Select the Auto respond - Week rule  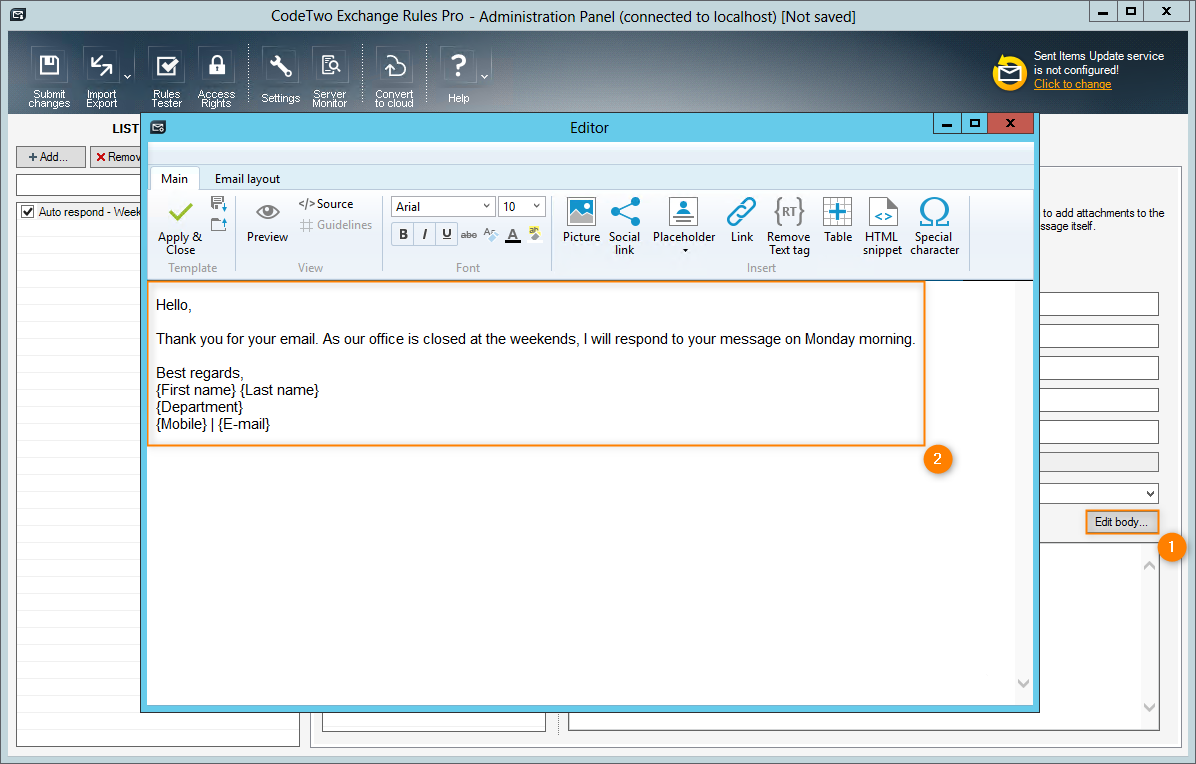point(89,212)
